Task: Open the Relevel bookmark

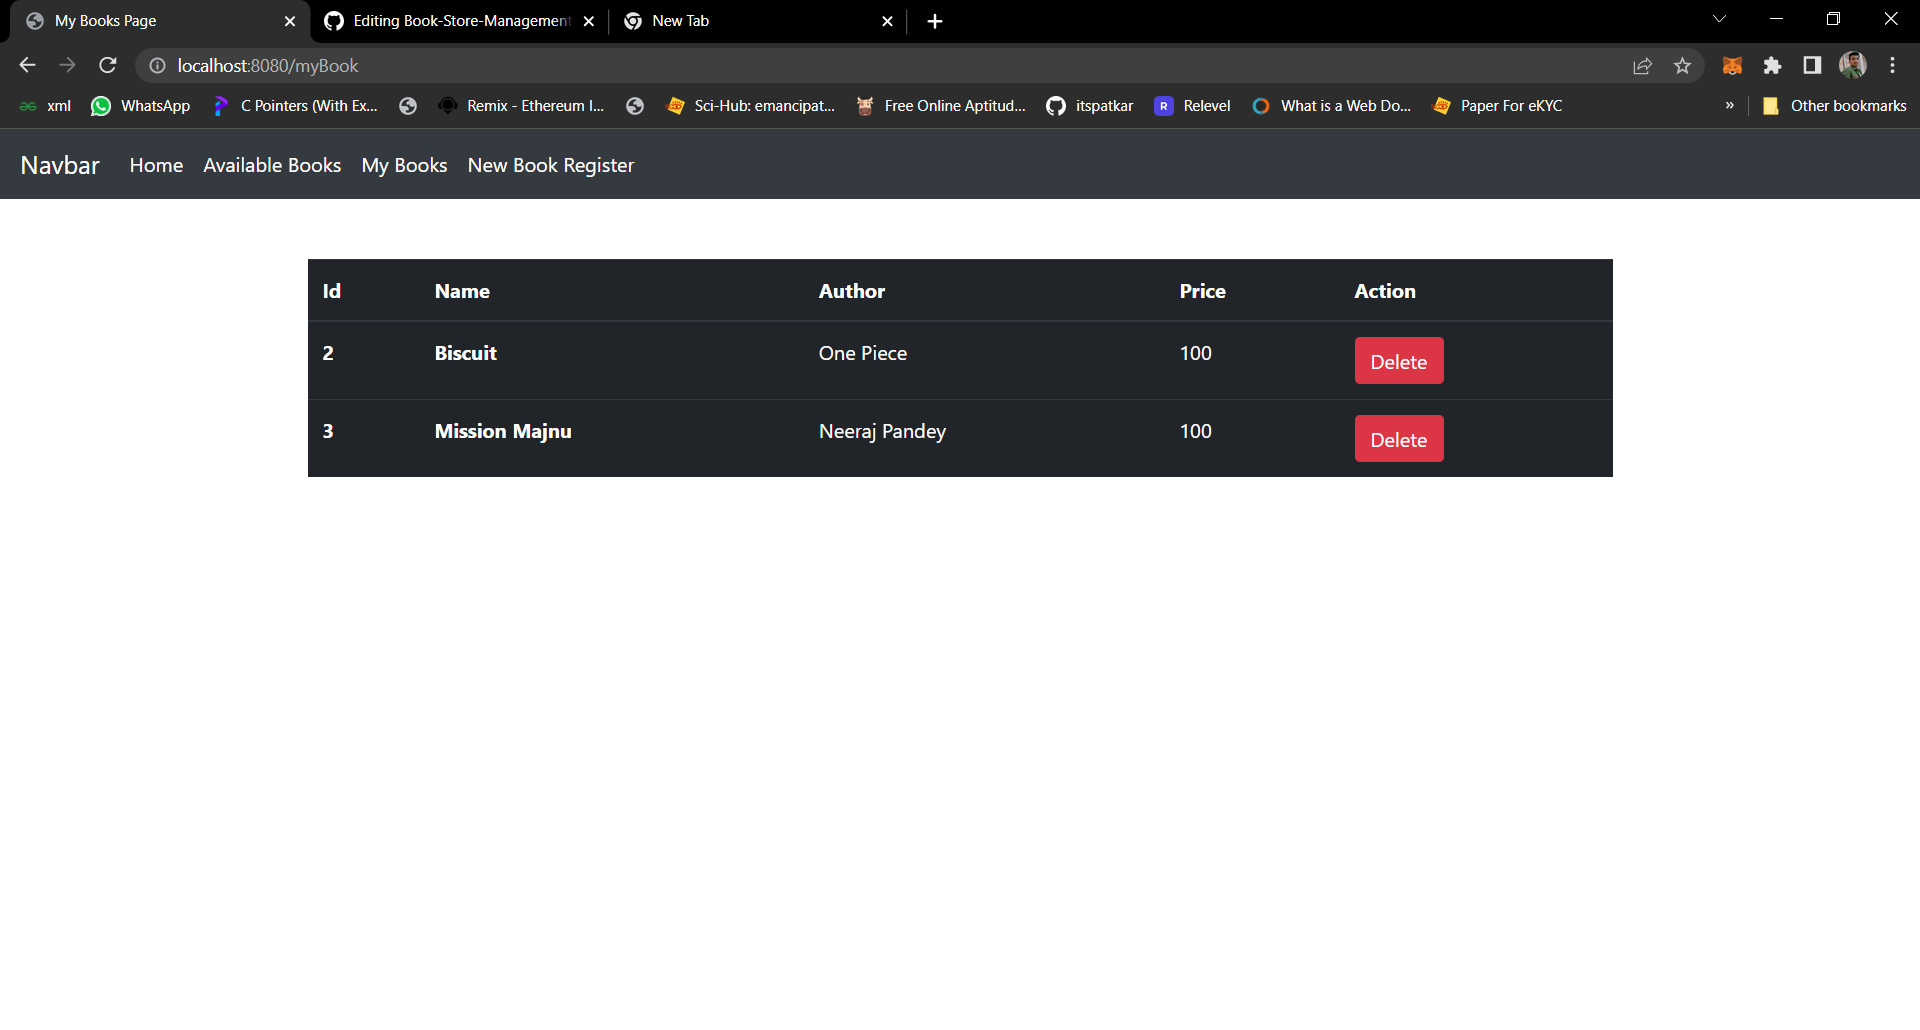Action: [x=1192, y=105]
